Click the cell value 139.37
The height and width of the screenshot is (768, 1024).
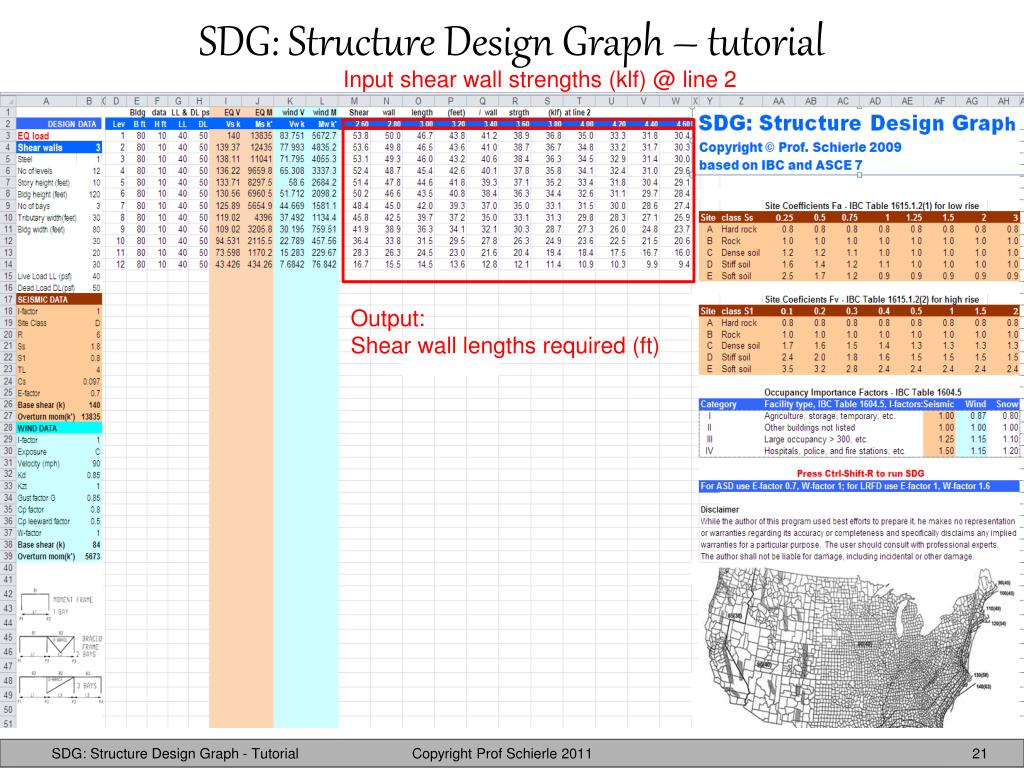(228, 148)
